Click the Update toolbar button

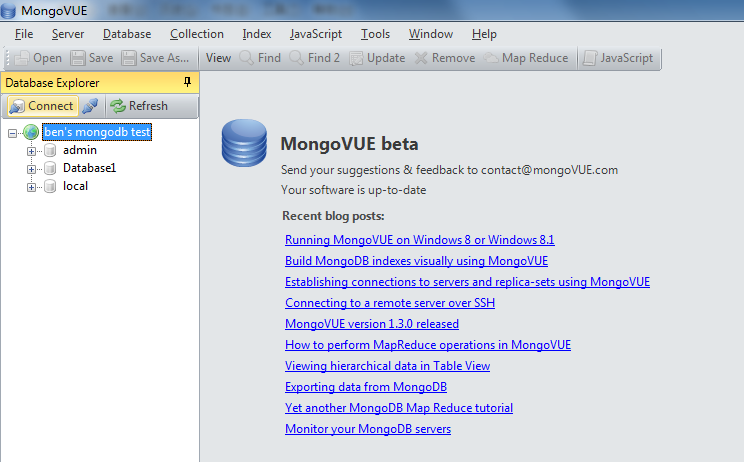378,58
